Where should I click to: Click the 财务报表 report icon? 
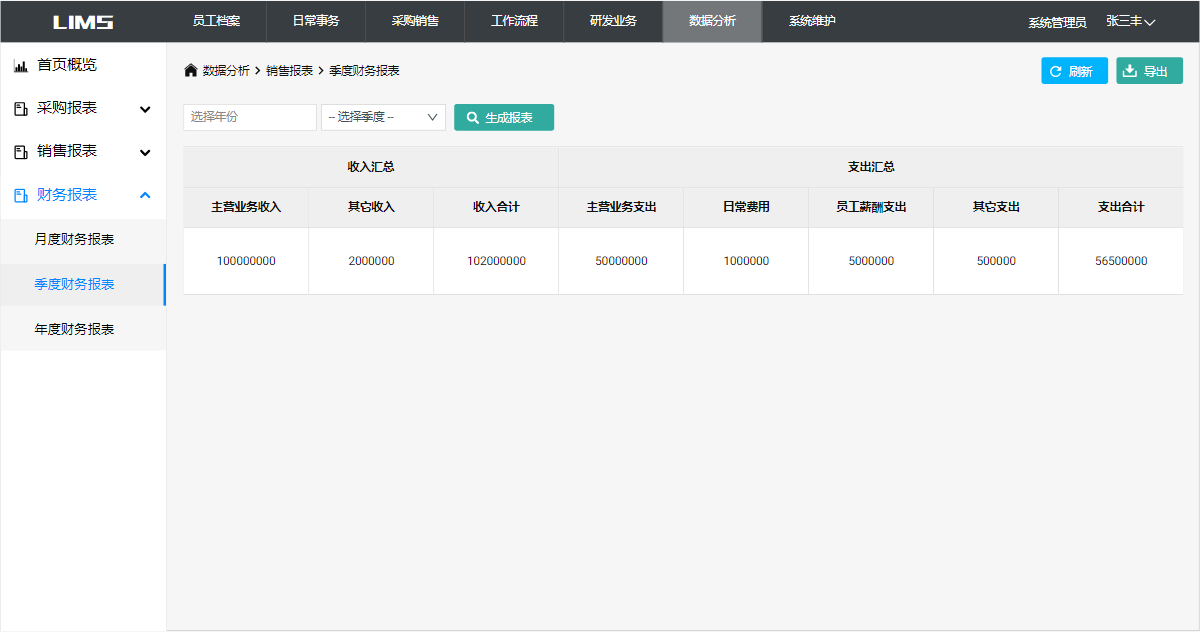tap(20, 195)
